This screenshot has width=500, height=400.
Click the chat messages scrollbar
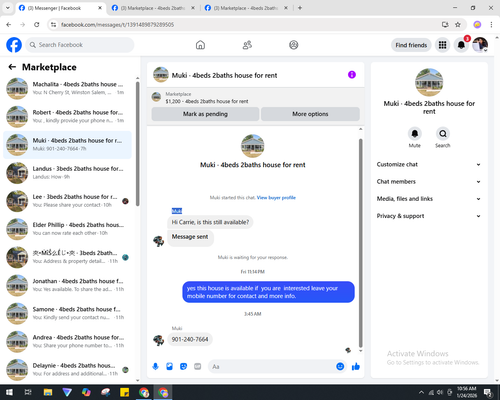coord(360,243)
